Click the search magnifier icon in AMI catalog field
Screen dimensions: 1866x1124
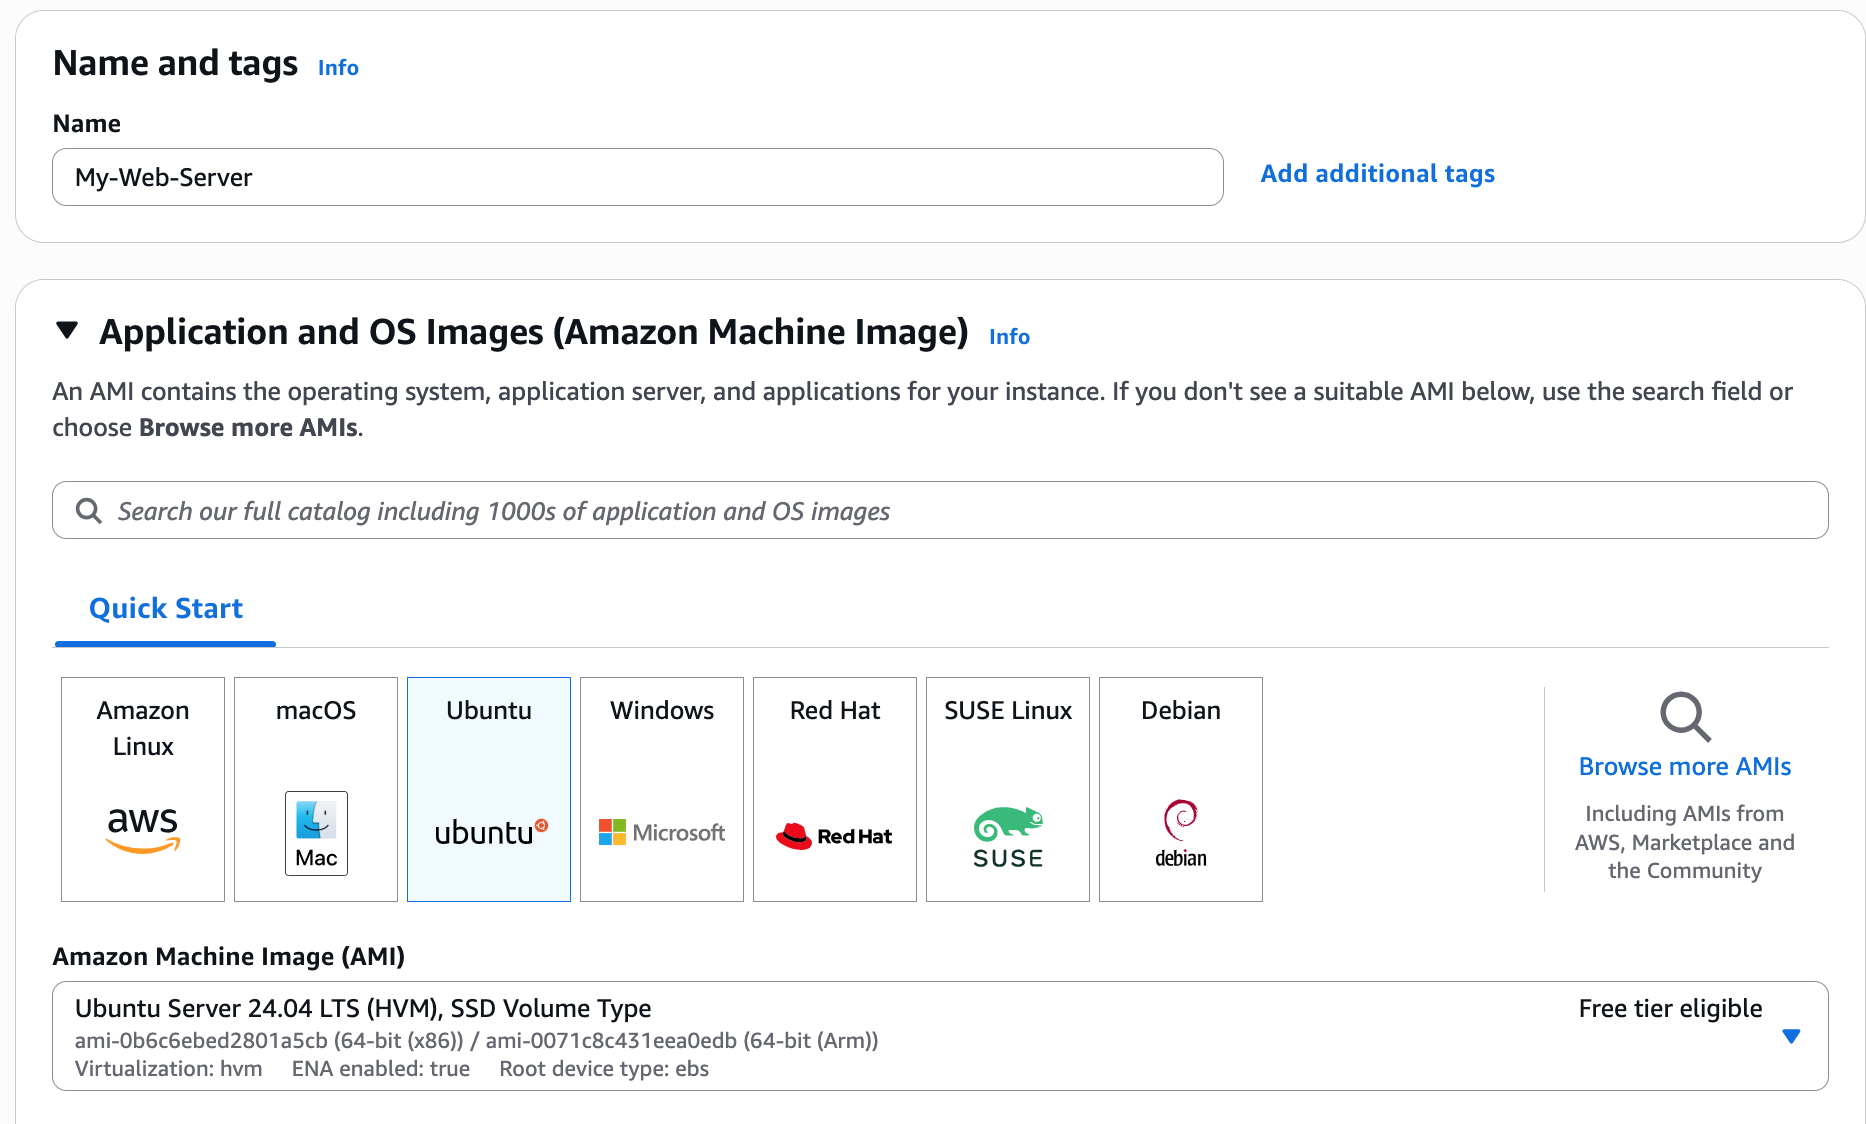click(89, 511)
